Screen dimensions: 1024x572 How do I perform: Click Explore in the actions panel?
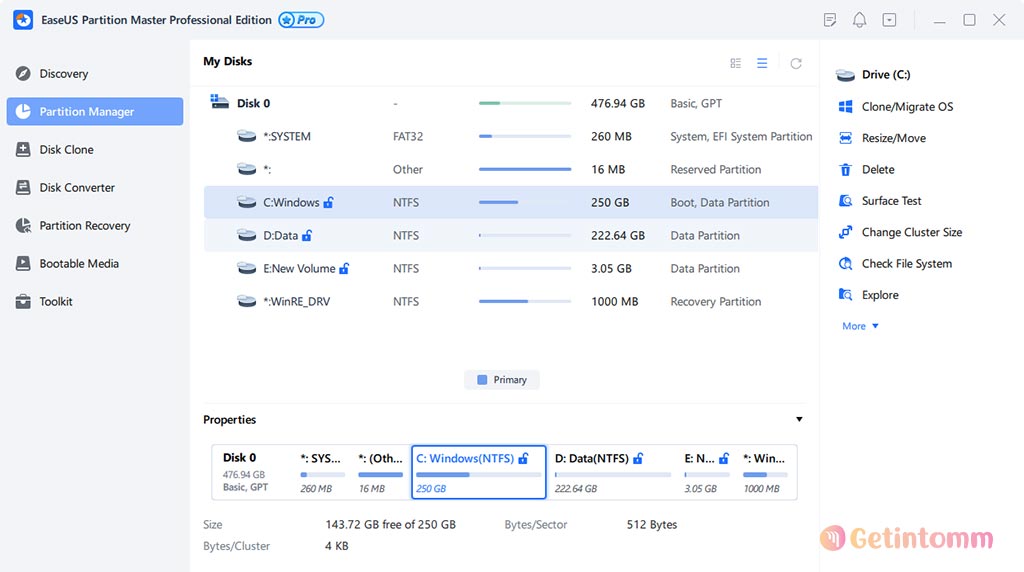pos(880,294)
